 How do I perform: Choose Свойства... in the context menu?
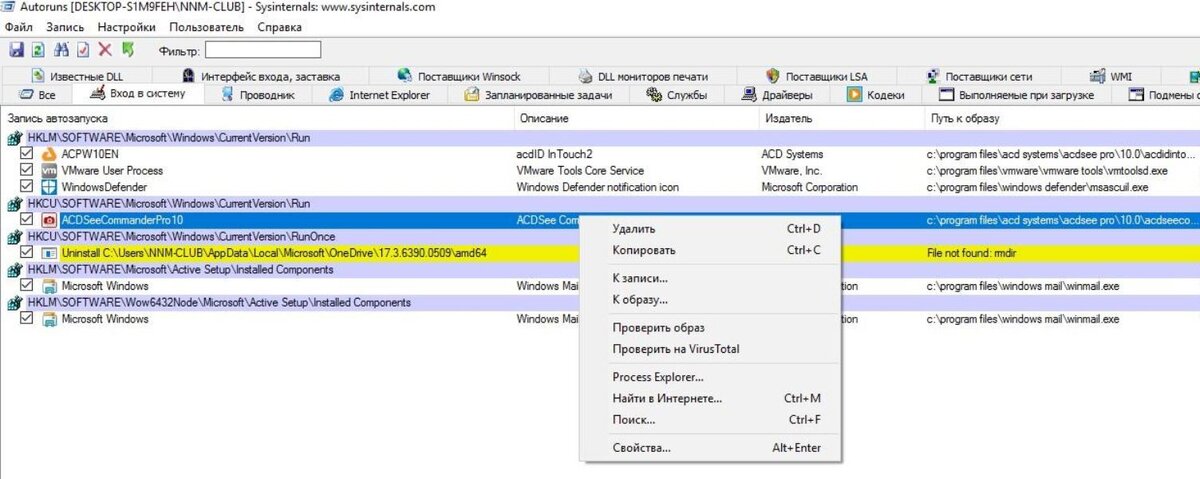[x=711, y=448]
